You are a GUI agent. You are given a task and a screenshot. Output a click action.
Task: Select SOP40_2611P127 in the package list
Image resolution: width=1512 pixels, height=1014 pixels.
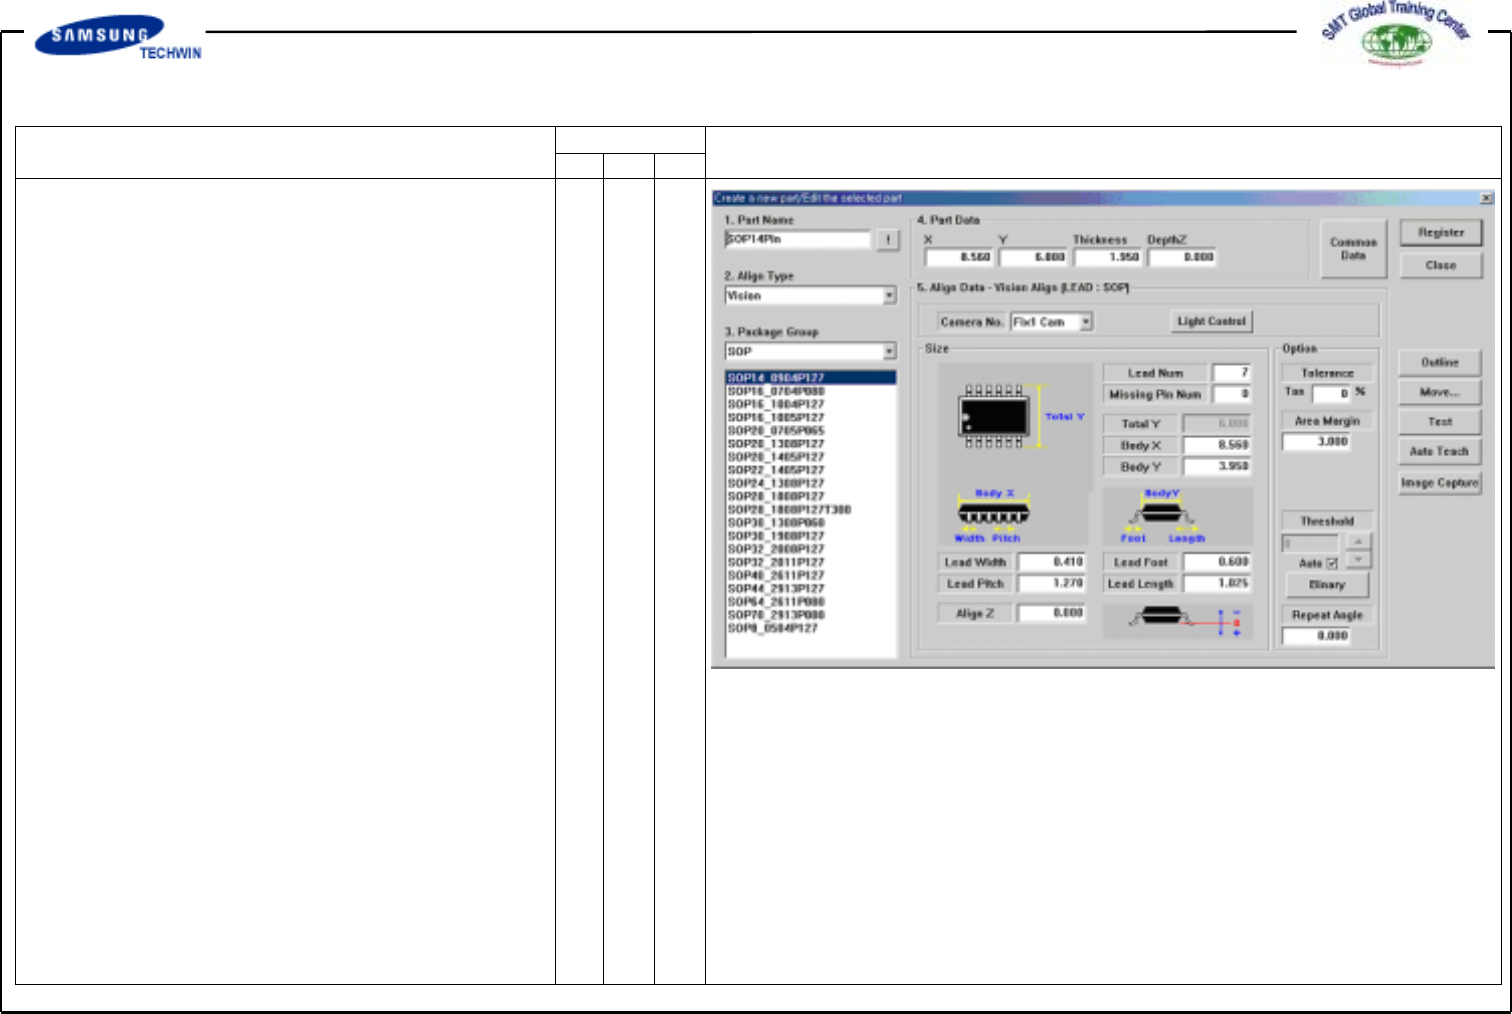(811, 575)
